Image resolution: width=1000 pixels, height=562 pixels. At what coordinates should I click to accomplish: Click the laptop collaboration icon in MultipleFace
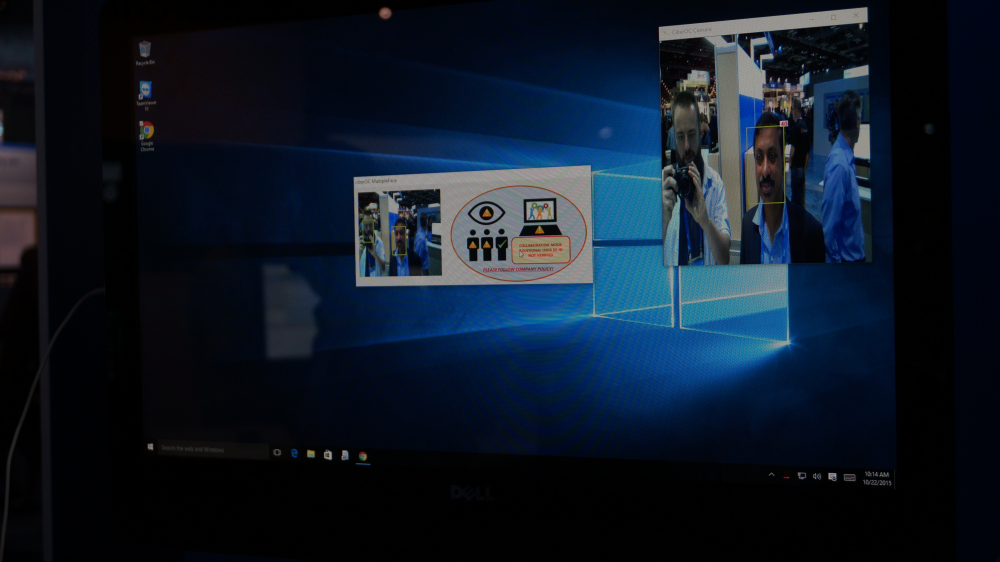point(540,217)
